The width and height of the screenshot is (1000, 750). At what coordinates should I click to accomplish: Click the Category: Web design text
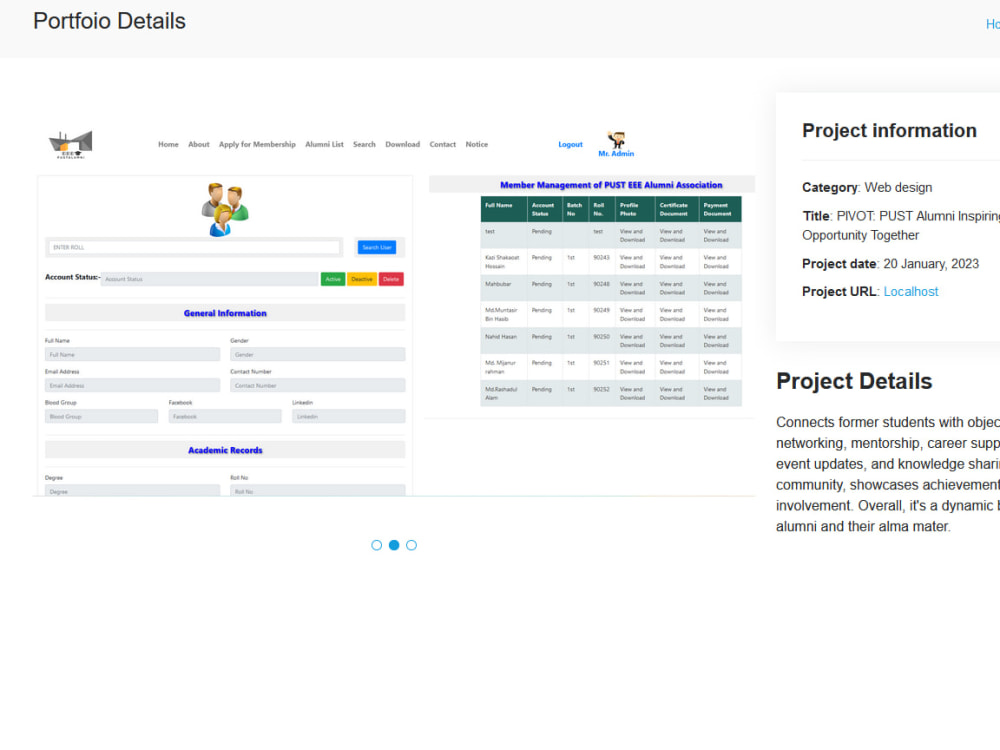(867, 188)
